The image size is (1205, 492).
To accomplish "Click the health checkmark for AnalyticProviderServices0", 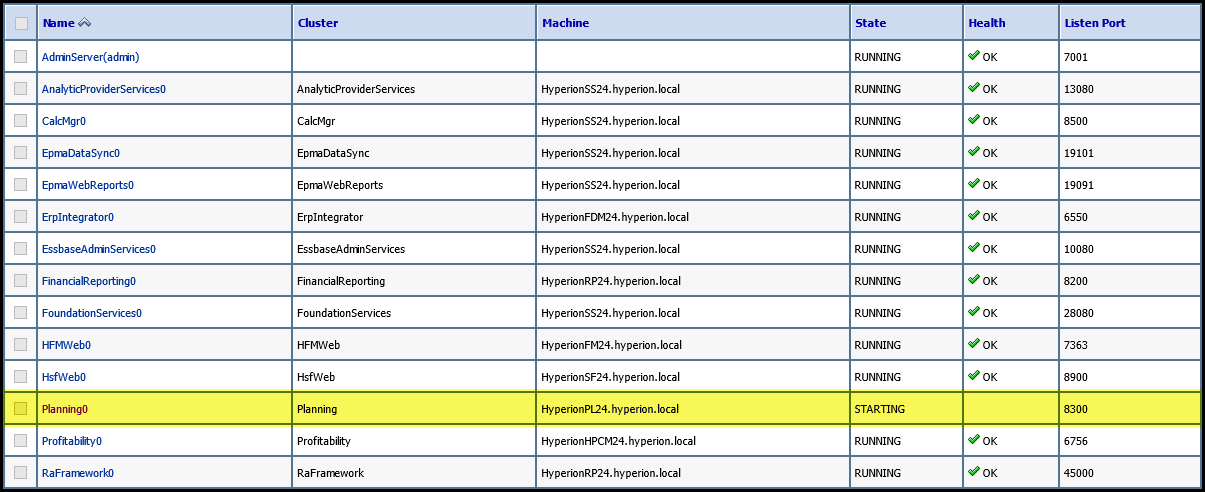I will (x=974, y=88).
